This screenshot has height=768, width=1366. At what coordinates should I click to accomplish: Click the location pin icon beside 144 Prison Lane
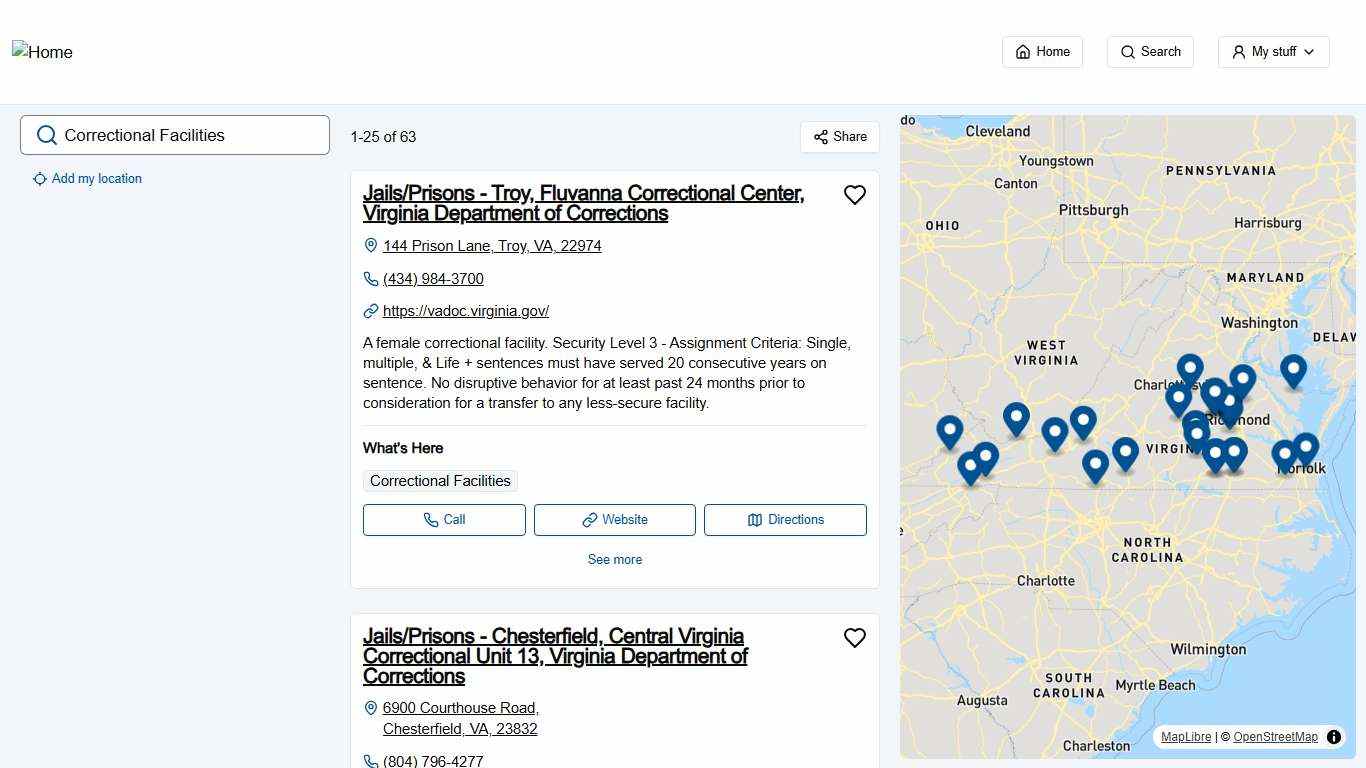coord(371,245)
